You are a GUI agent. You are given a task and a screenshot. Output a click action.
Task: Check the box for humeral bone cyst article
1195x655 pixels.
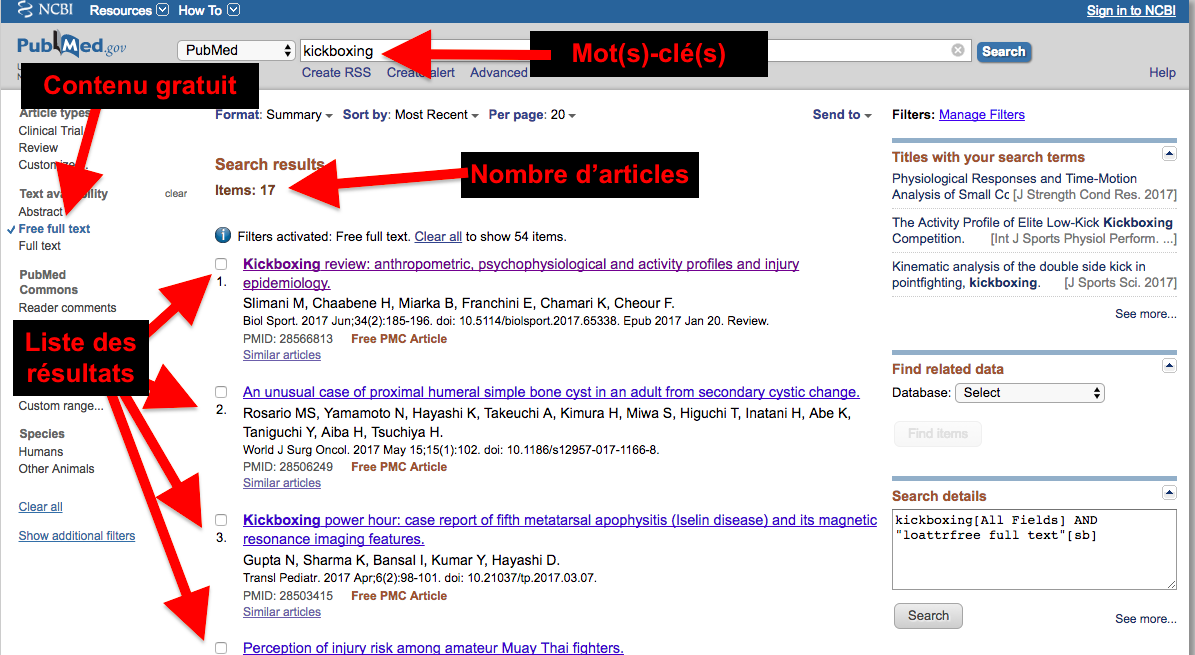pyautogui.click(x=221, y=392)
